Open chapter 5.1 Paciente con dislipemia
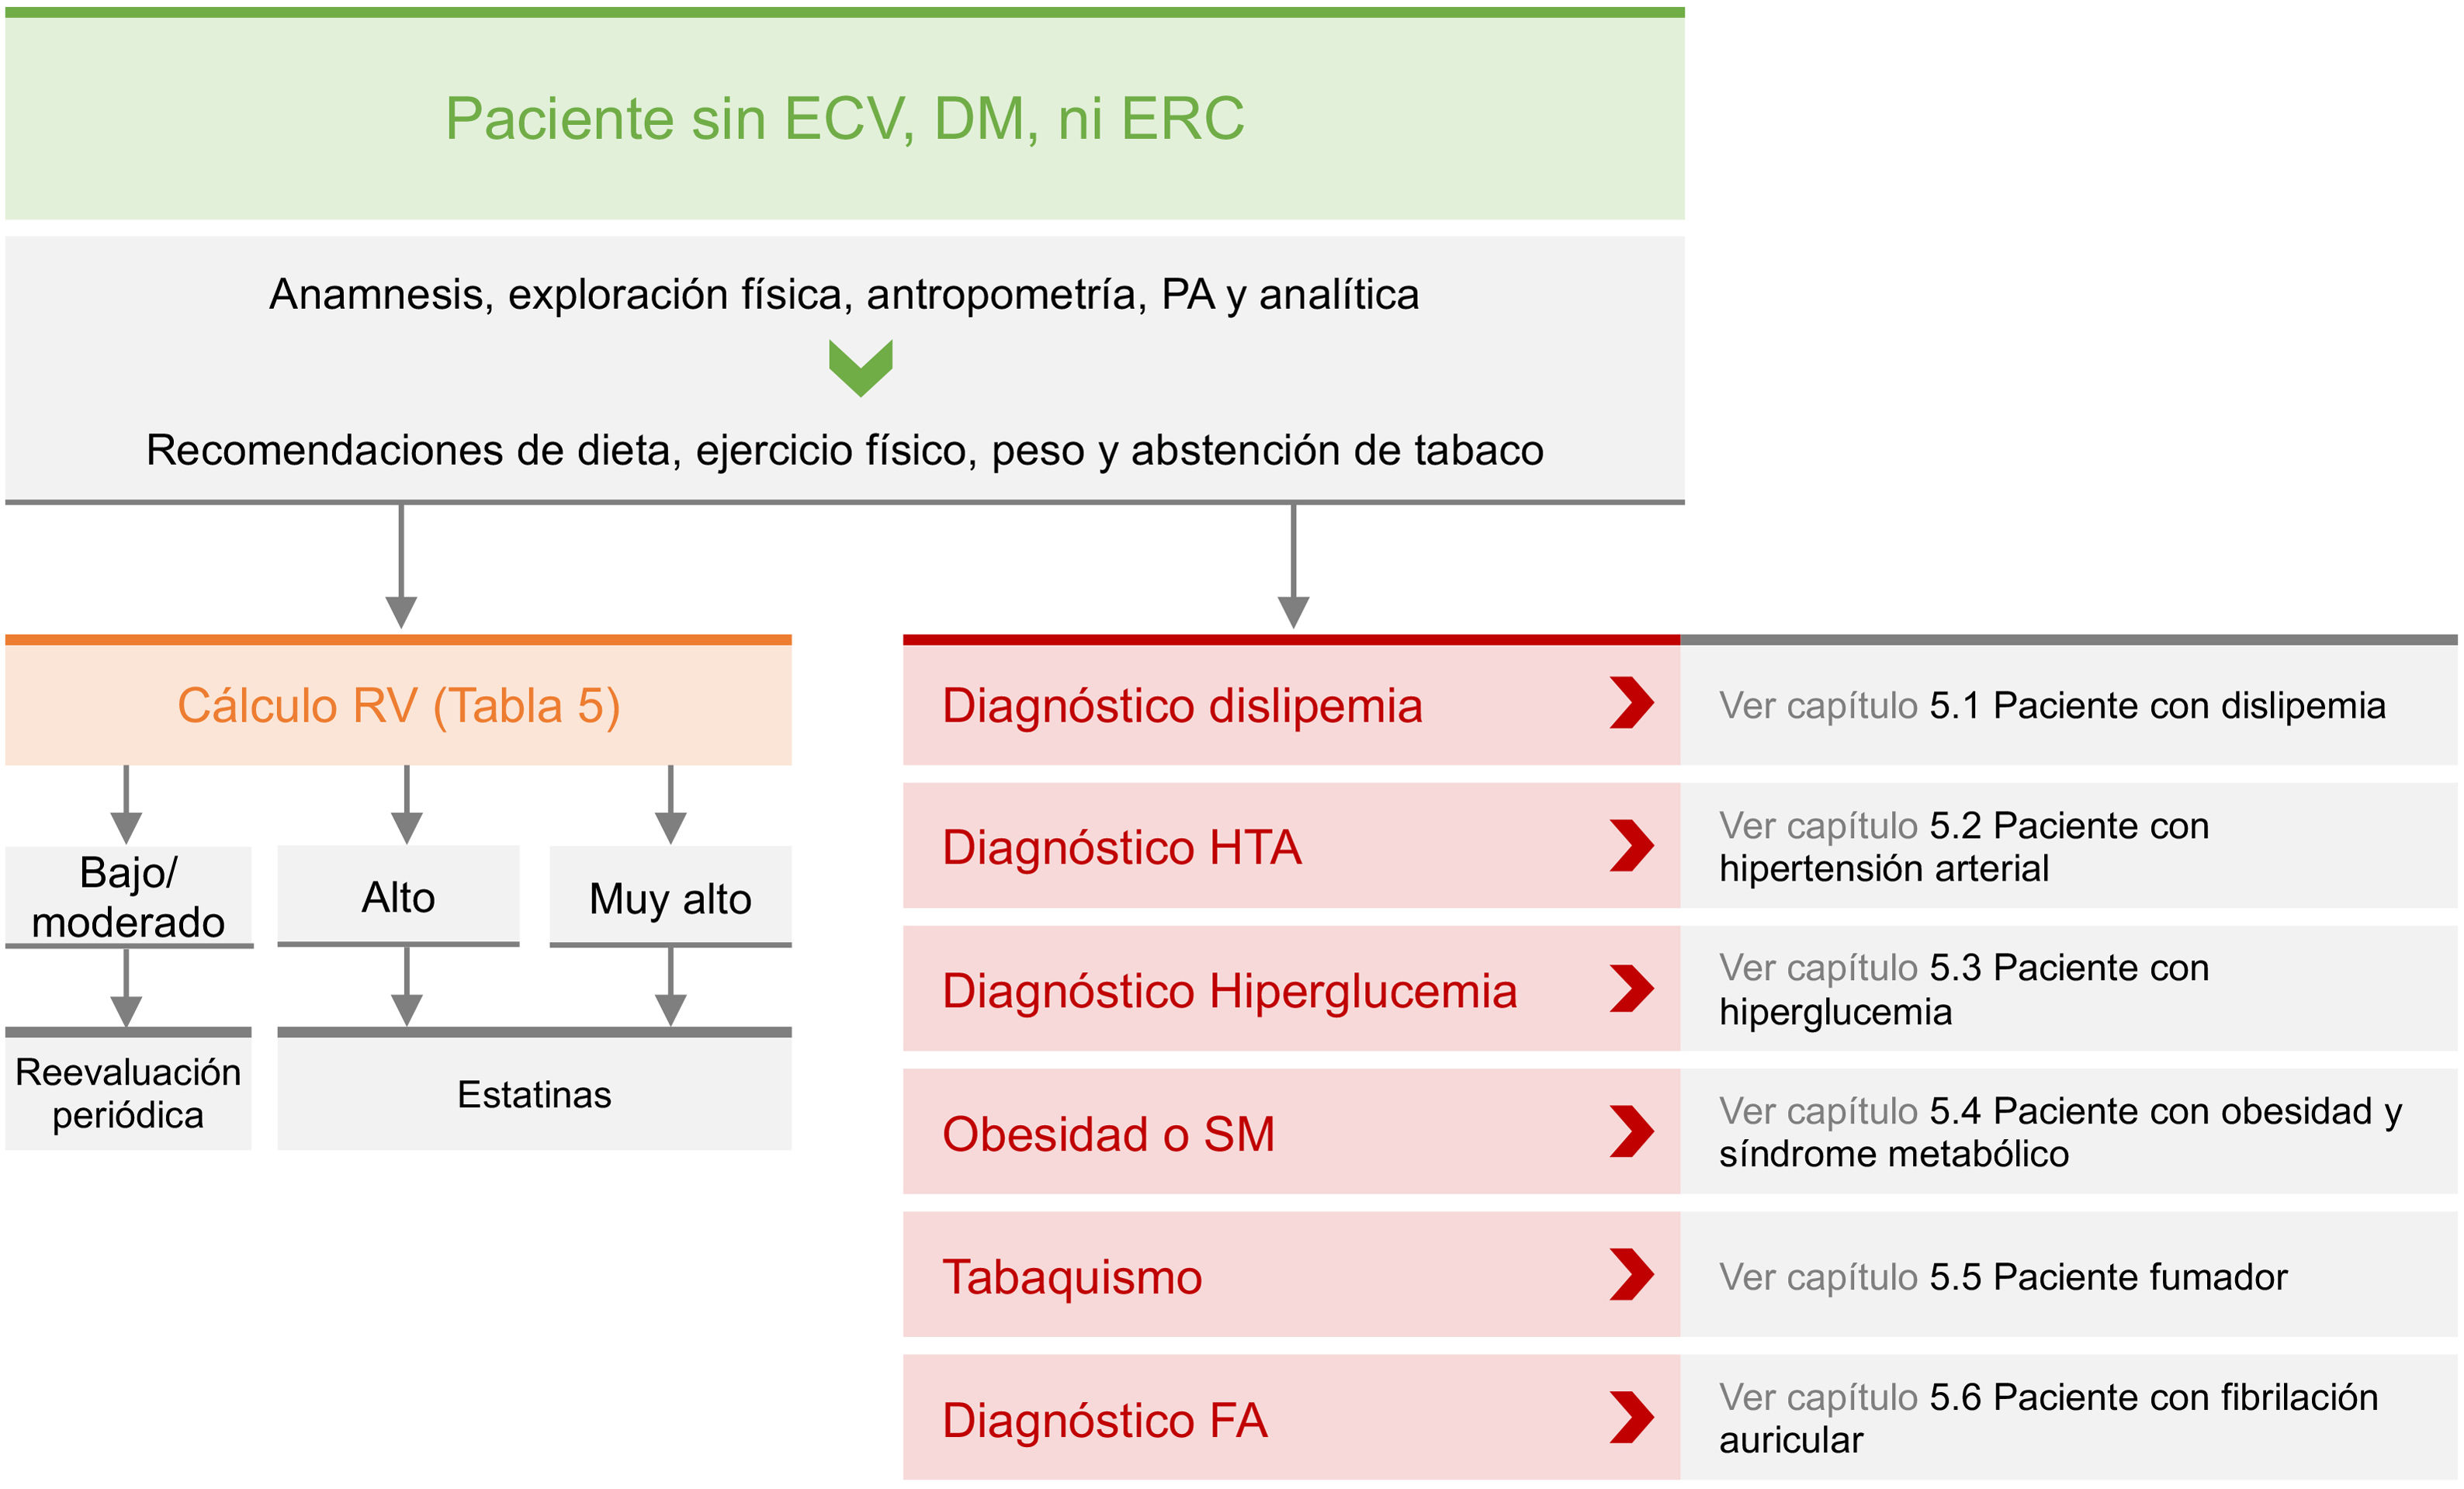The height and width of the screenshot is (1489, 2464). click(x=2052, y=706)
